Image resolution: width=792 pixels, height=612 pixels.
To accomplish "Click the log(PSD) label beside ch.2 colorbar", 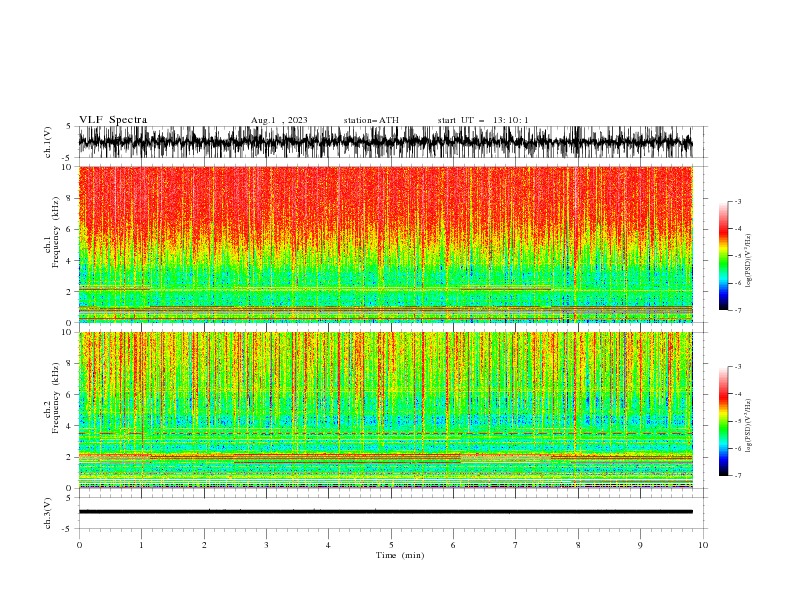I will pyautogui.click(x=748, y=426).
